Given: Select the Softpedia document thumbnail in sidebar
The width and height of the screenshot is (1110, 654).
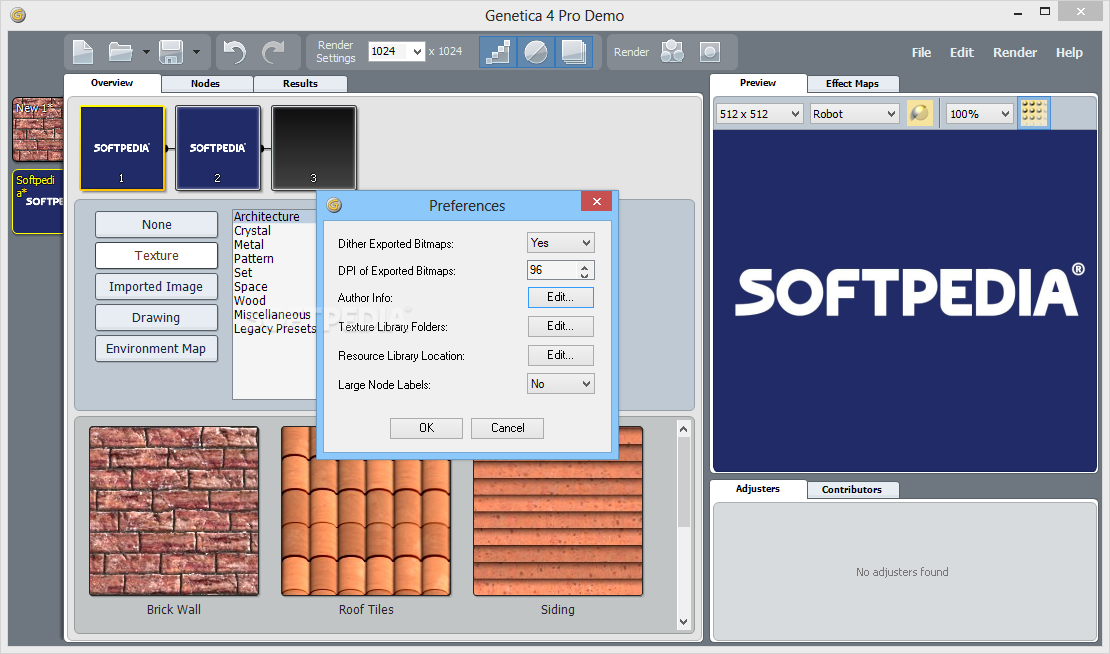Looking at the screenshot, I should [x=38, y=202].
